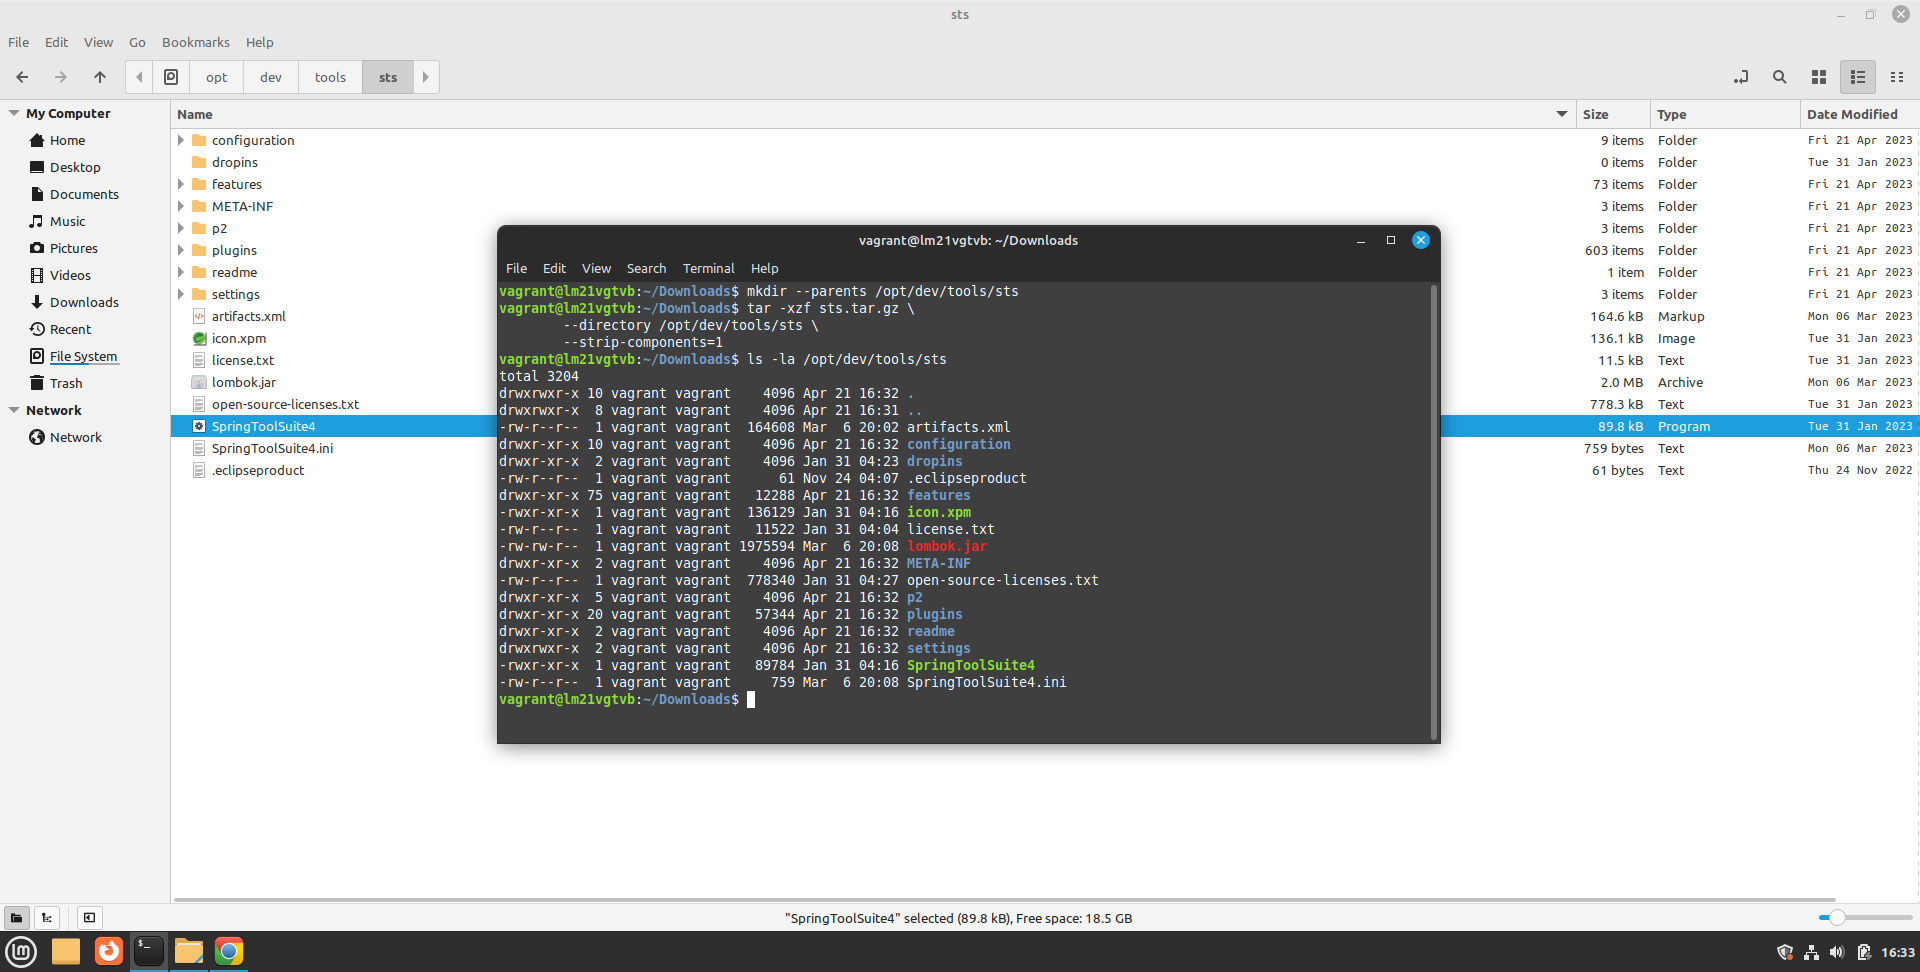1920x972 pixels.
Task: Open Downloads in the sidebar
Action: click(84, 302)
